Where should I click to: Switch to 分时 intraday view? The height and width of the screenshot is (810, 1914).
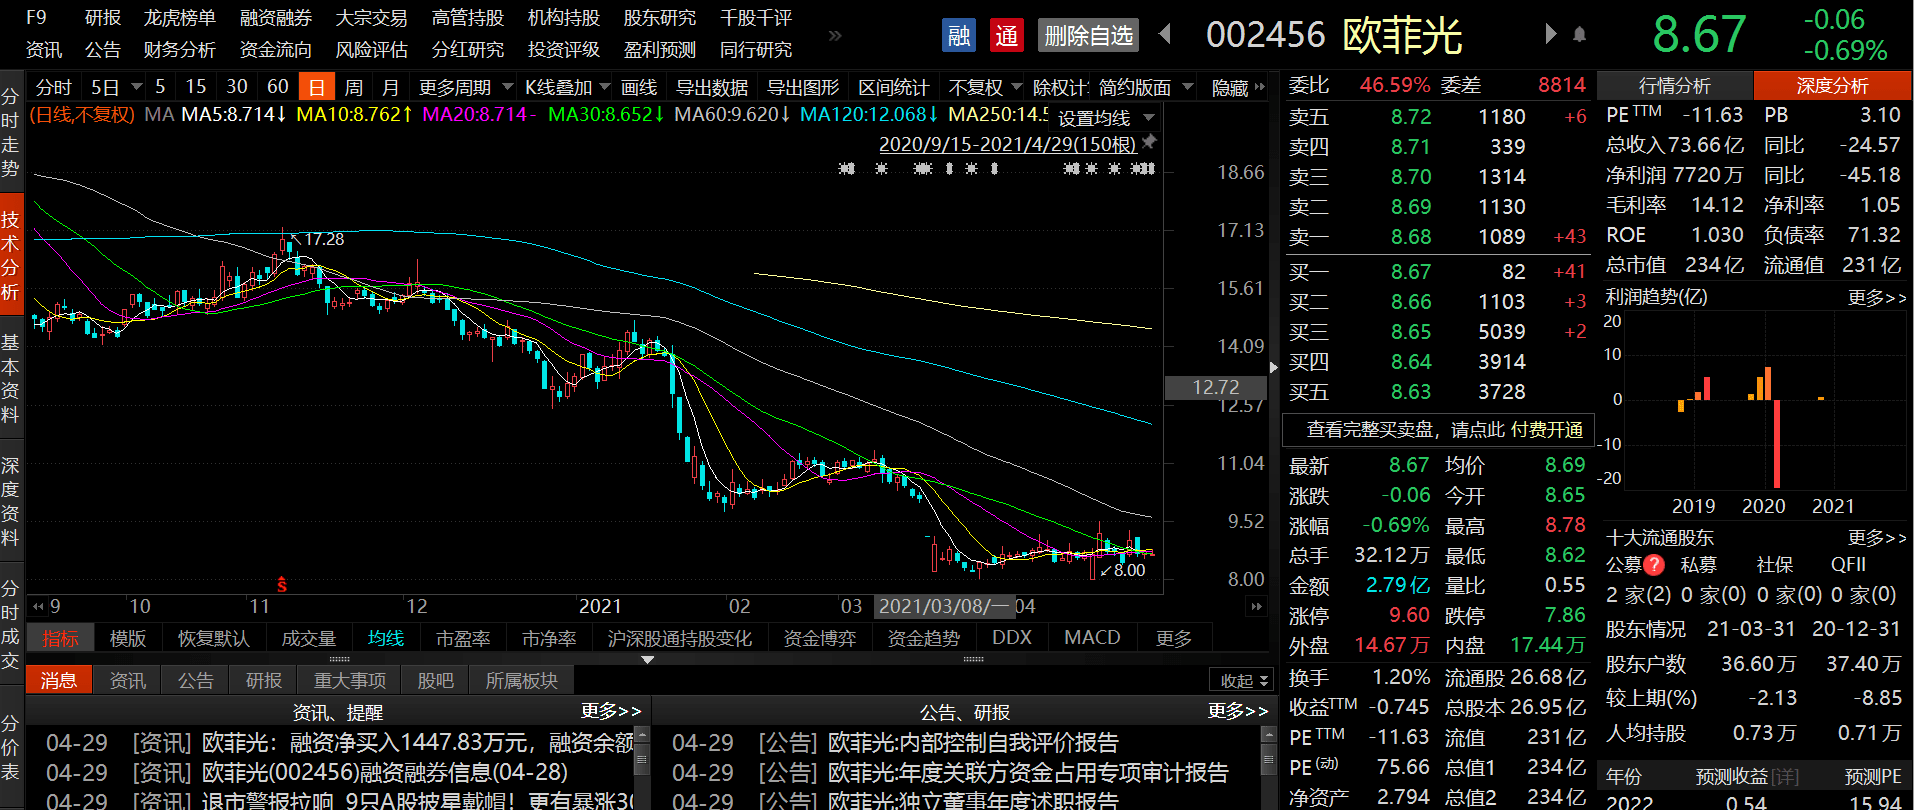54,87
